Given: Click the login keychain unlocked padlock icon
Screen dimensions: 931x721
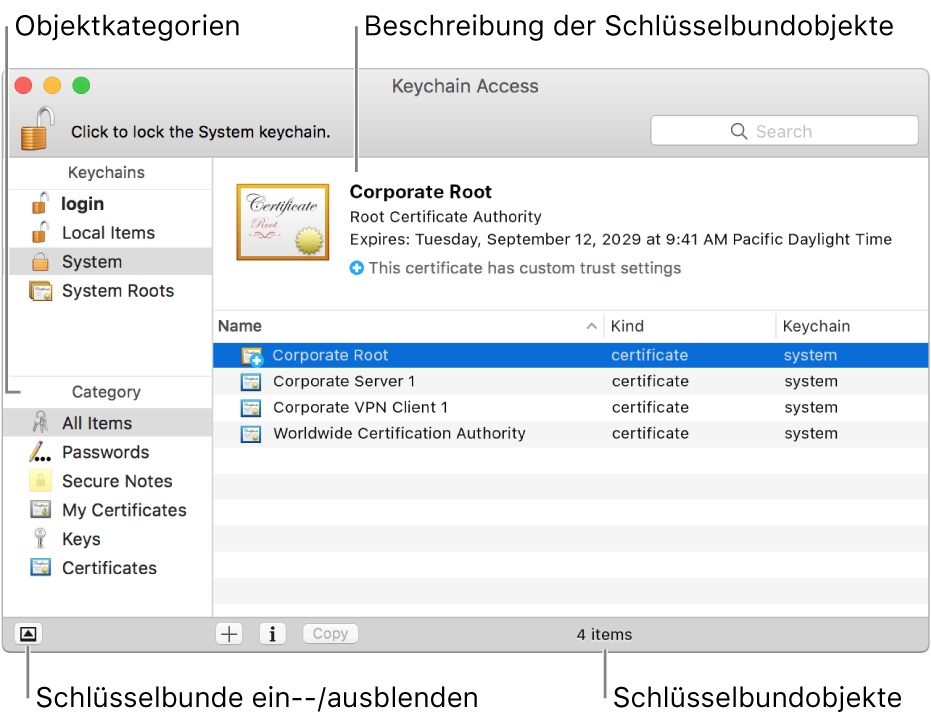Looking at the screenshot, I should point(40,203).
